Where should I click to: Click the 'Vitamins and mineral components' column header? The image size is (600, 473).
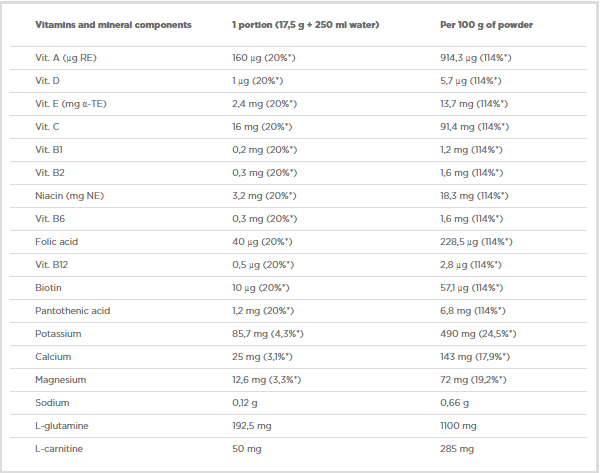point(113,24)
